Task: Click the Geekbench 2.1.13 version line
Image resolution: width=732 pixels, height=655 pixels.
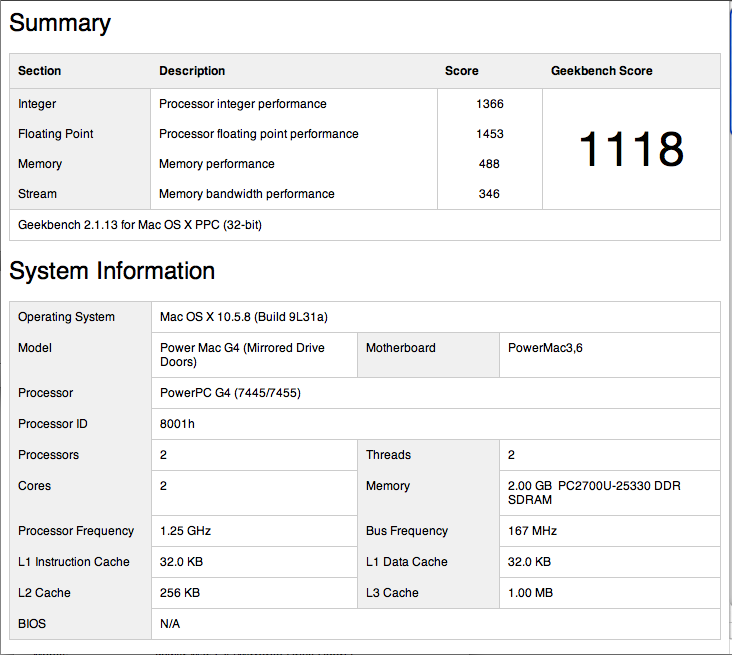Action: (x=140, y=225)
